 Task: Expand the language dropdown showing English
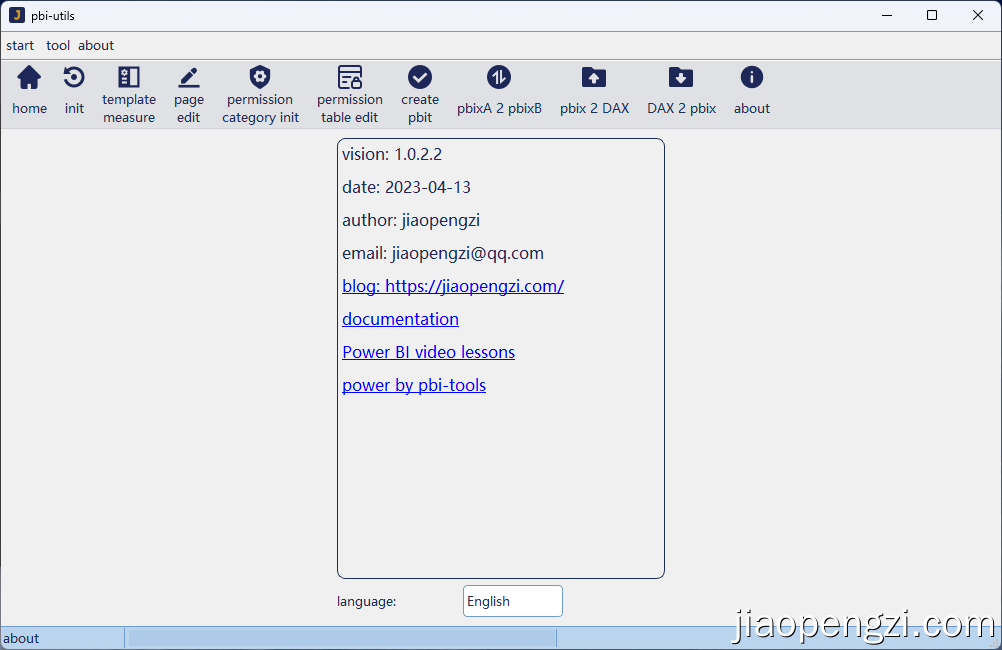tap(512, 601)
